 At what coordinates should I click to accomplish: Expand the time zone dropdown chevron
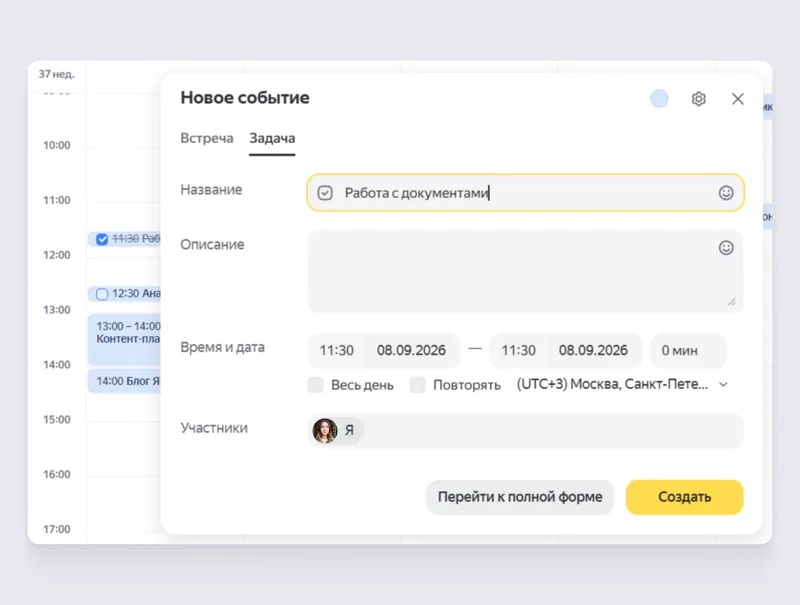pyautogui.click(x=723, y=384)
